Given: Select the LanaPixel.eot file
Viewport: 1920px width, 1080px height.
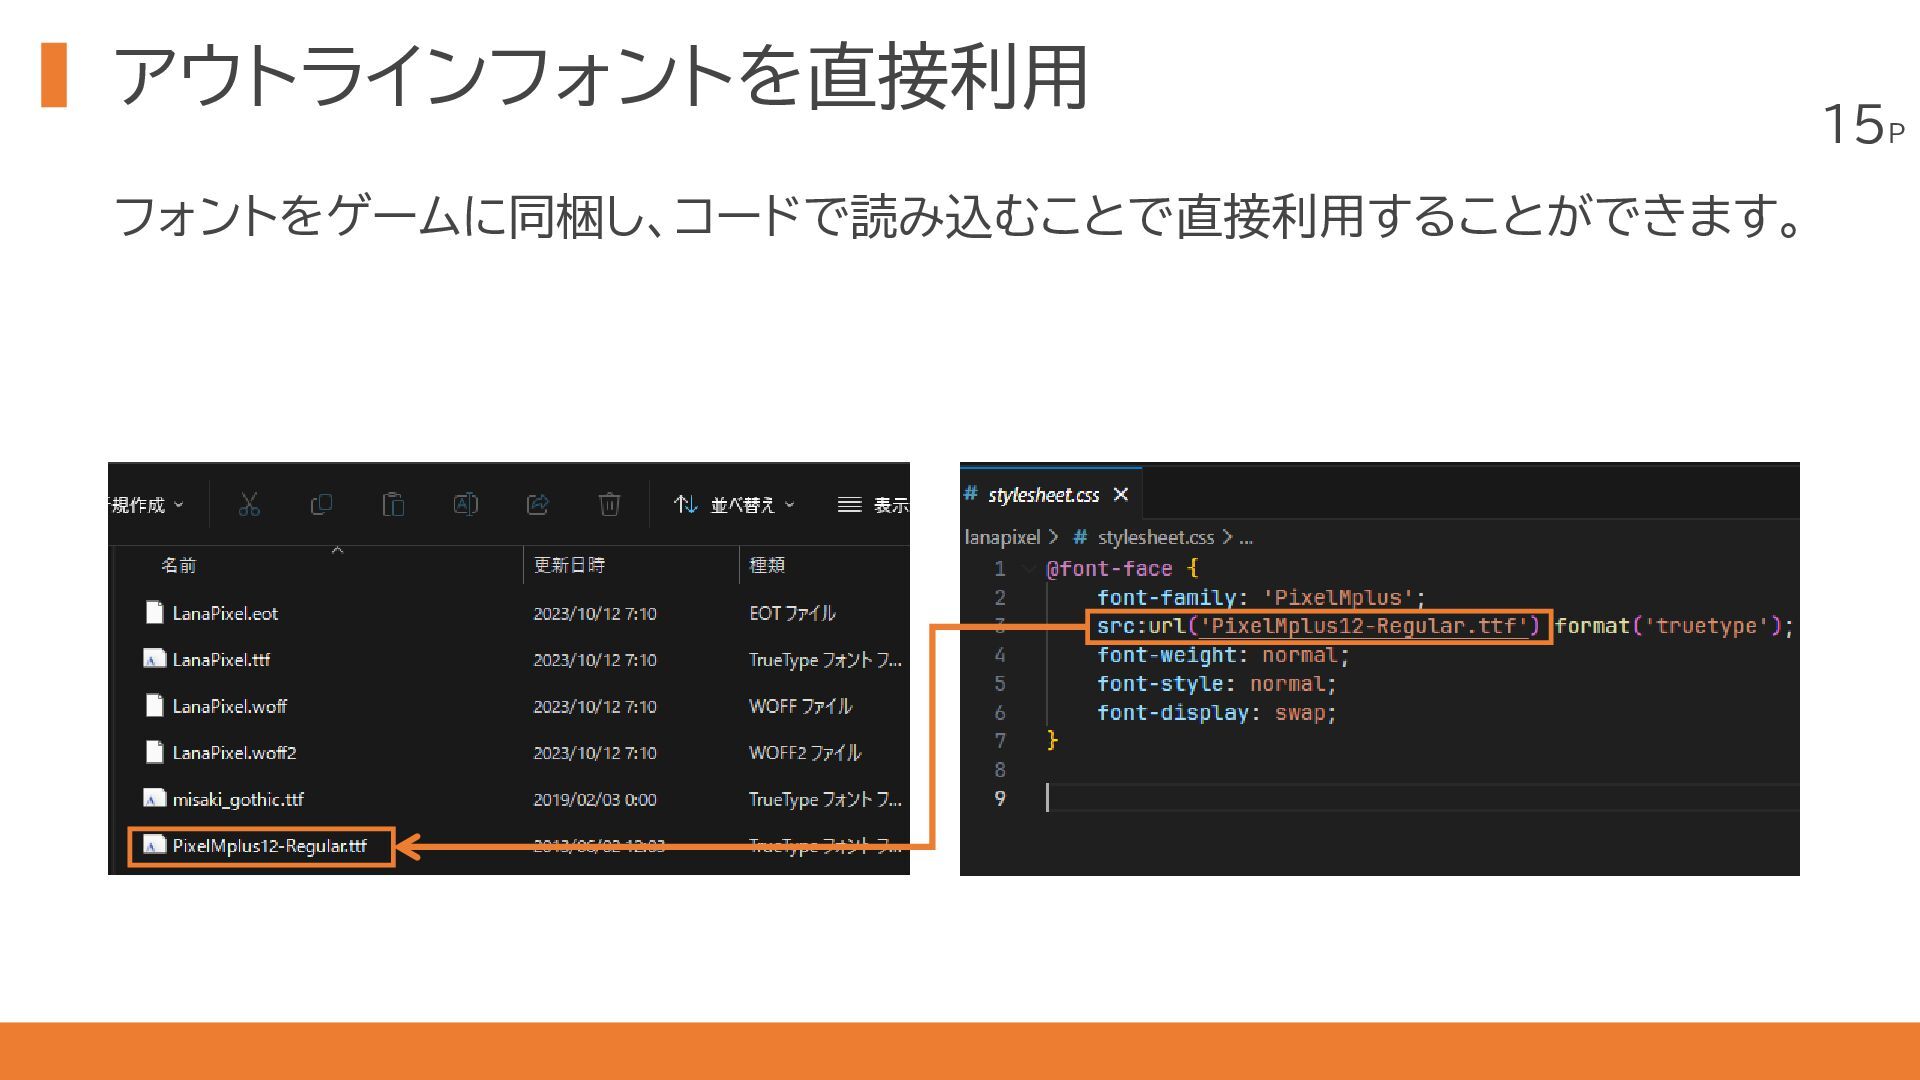Looking at the screenshot, I should 225,613.
